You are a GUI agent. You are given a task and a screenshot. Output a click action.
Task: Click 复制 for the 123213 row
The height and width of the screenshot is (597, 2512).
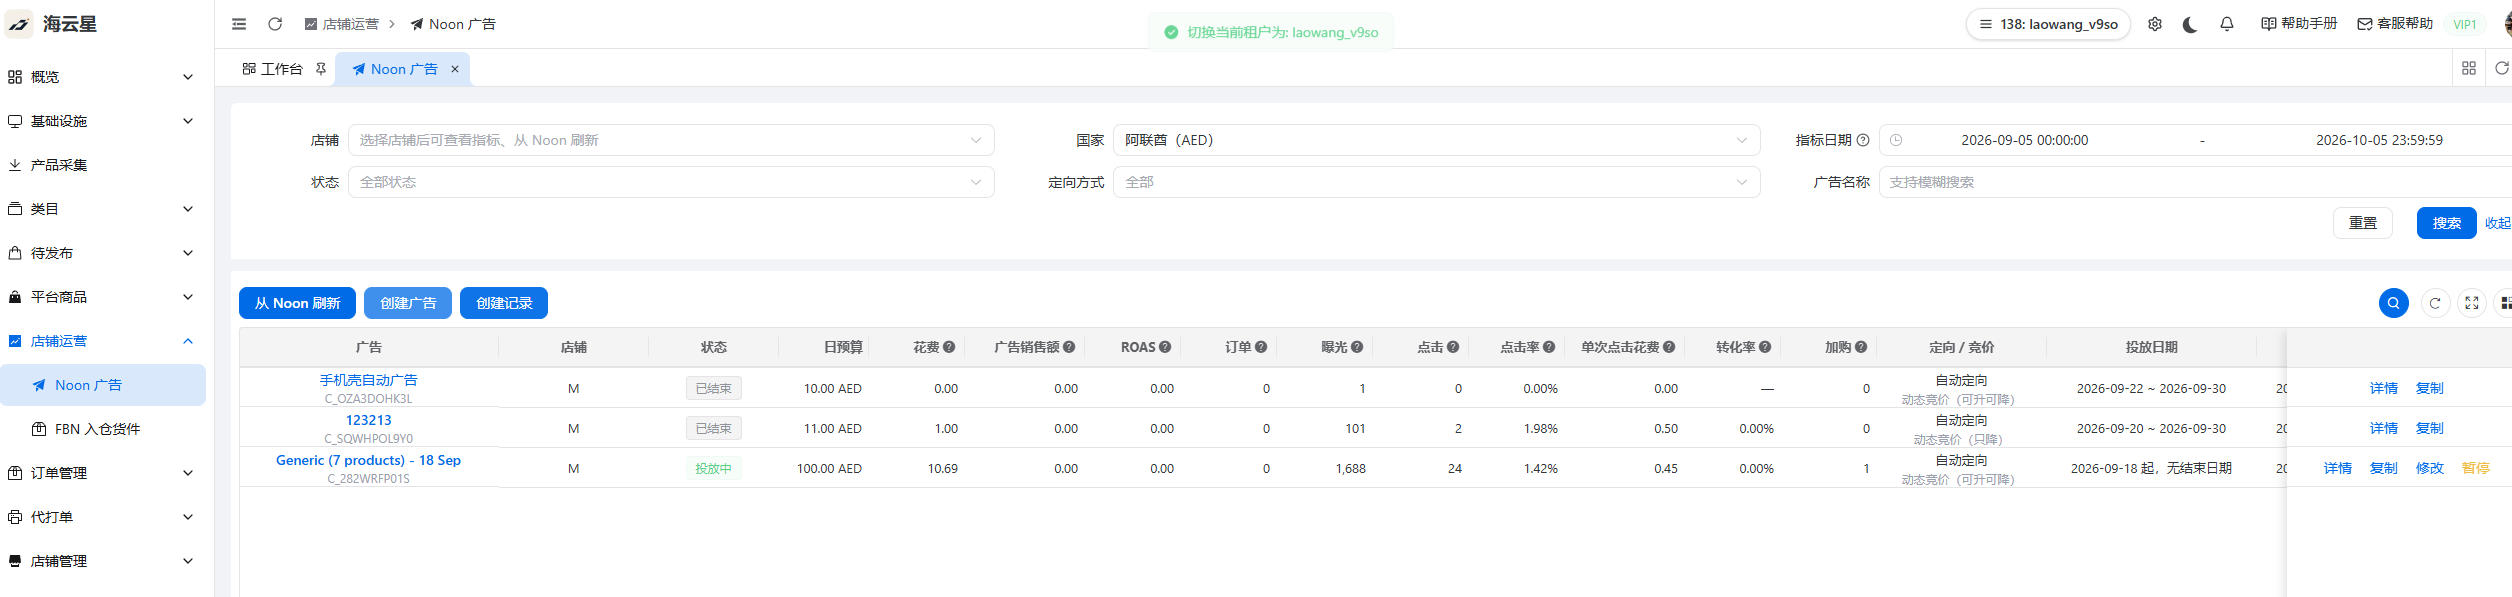[x=2430, y=428]
